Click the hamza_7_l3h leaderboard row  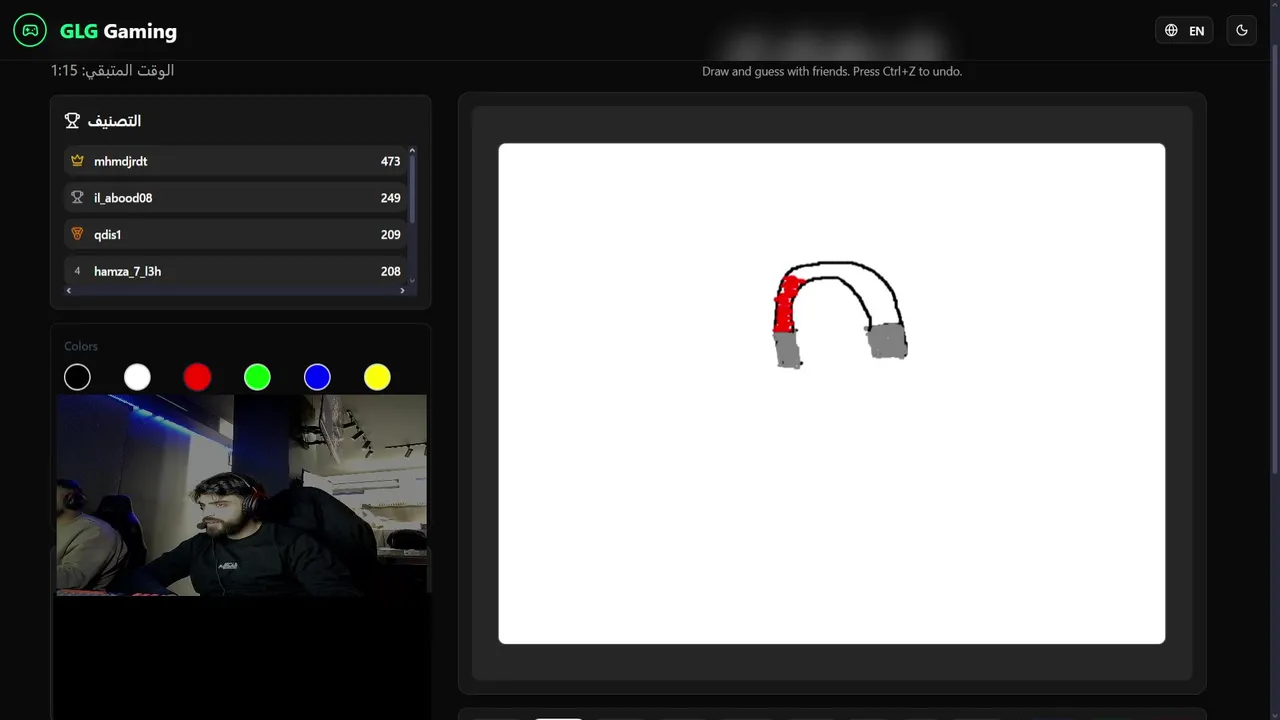pos(235,271)
